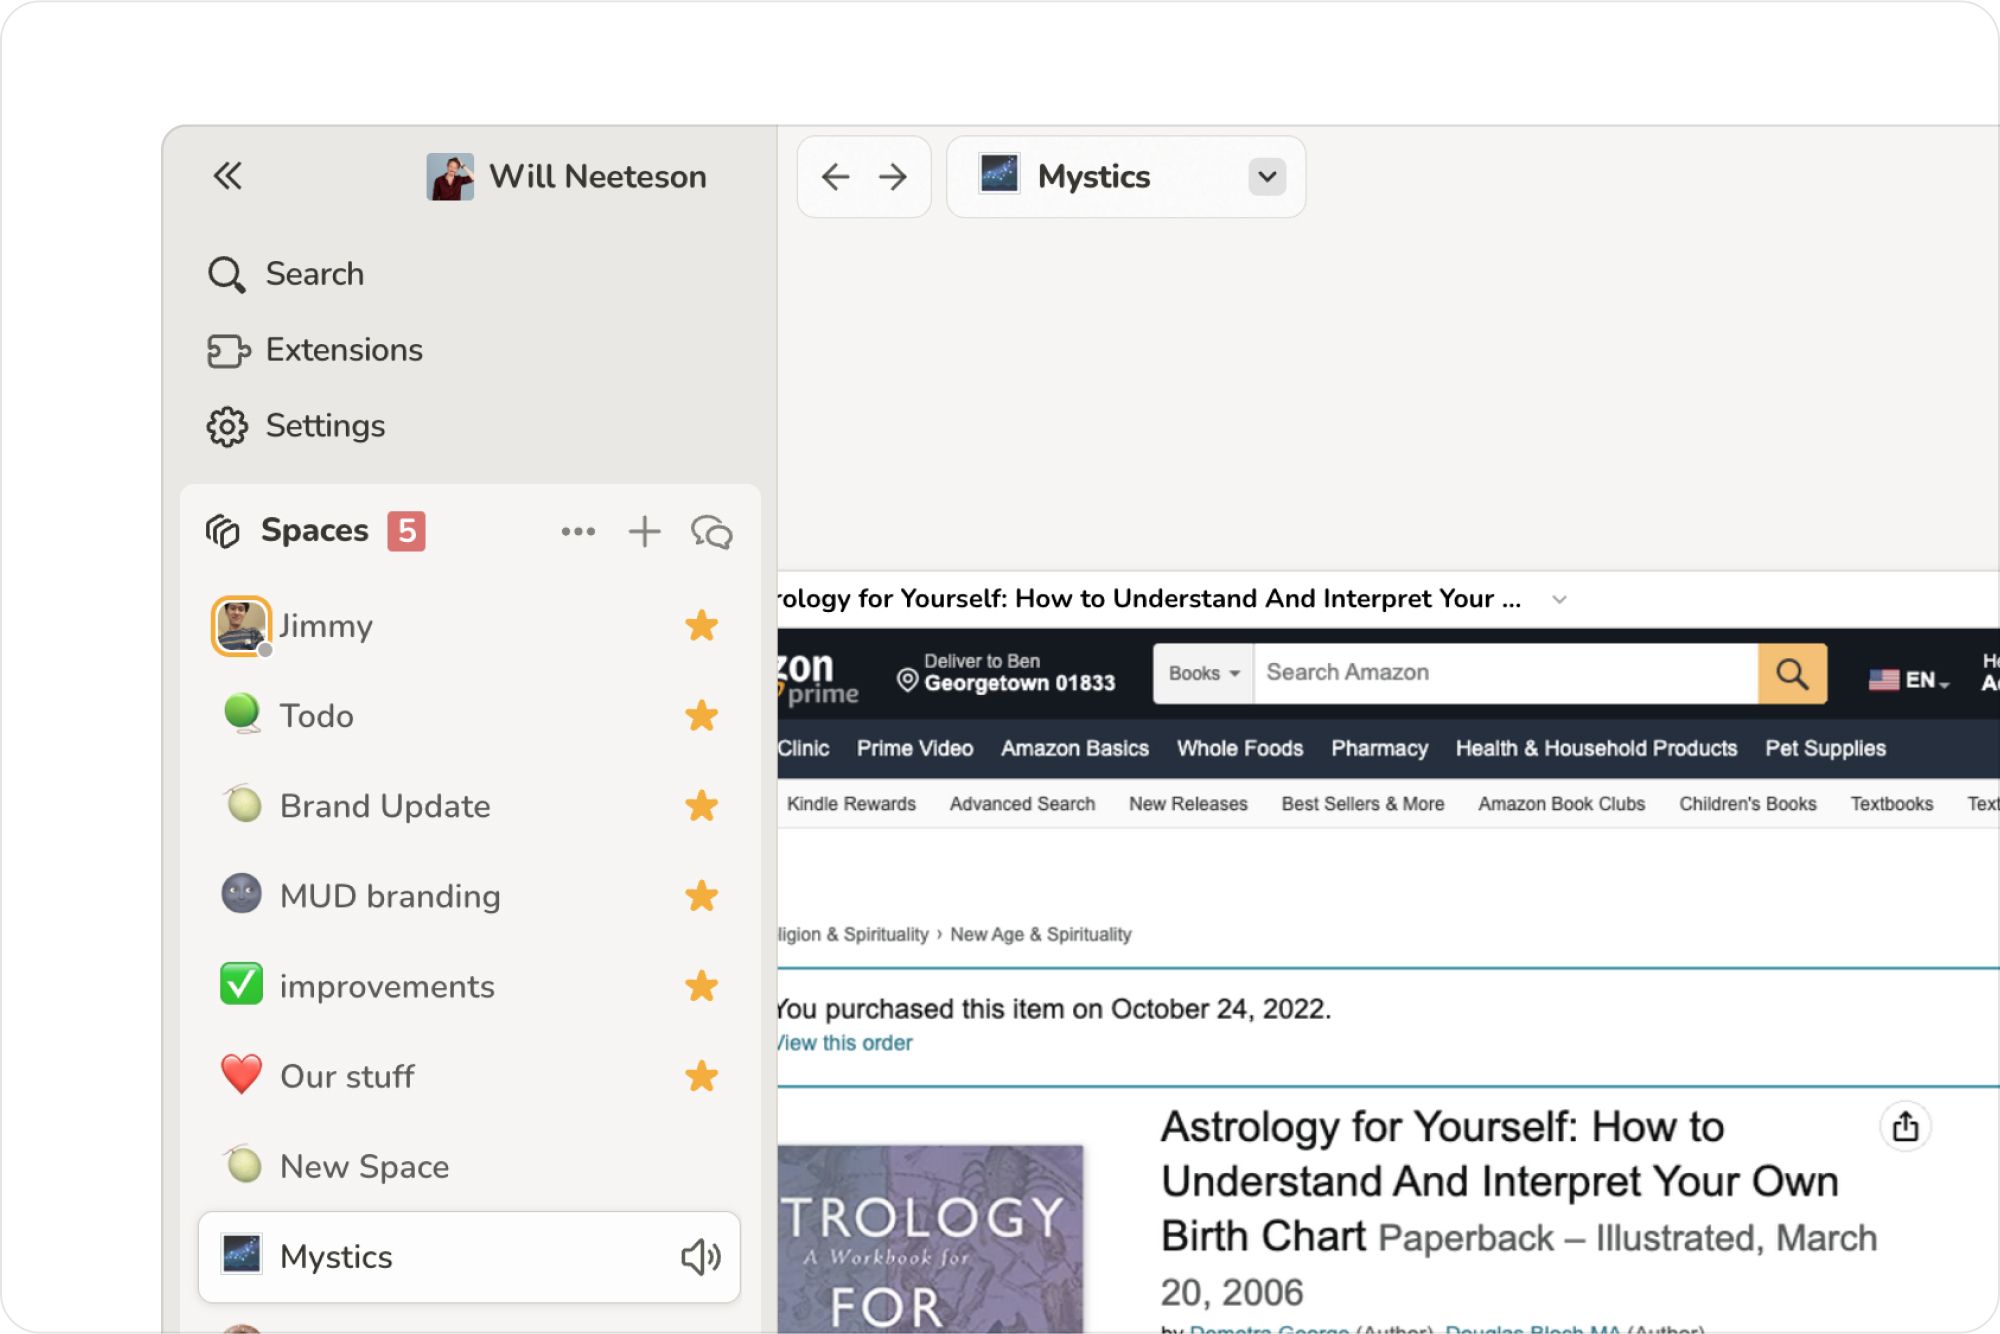Open Amazon Book Clubs link
2000x1334 pixels.
coord(1561,804)
